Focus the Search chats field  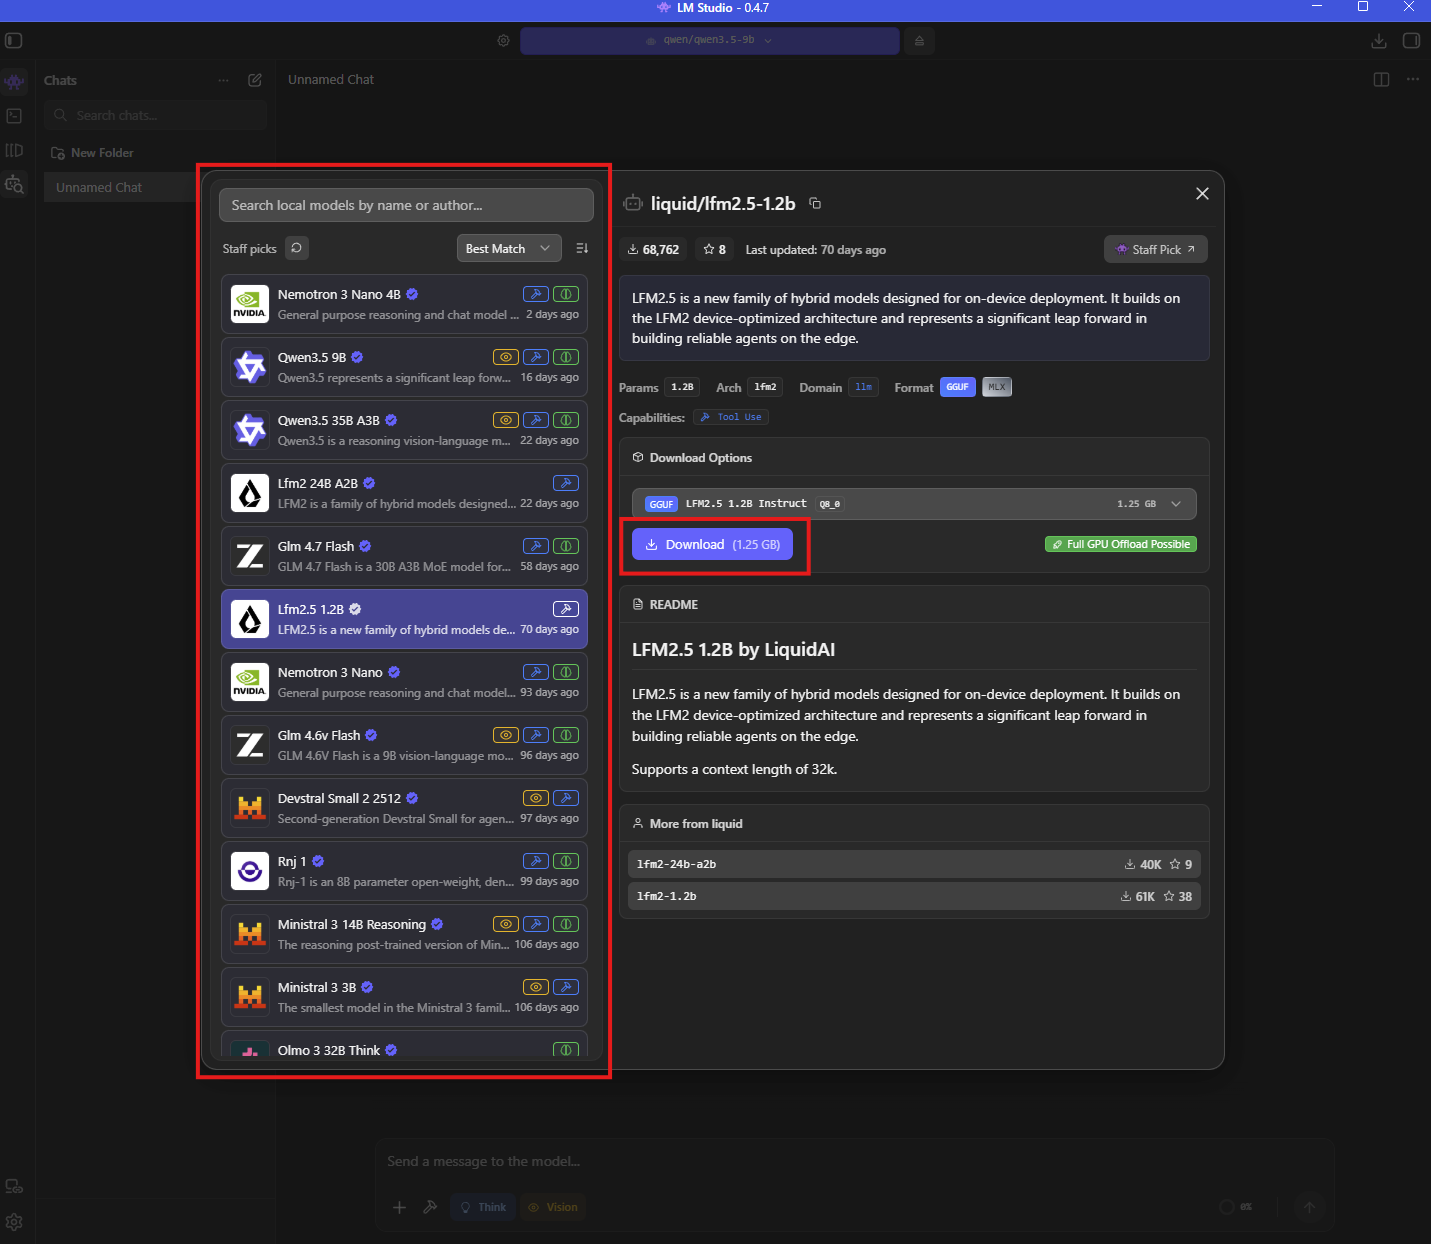pos(156,115)
